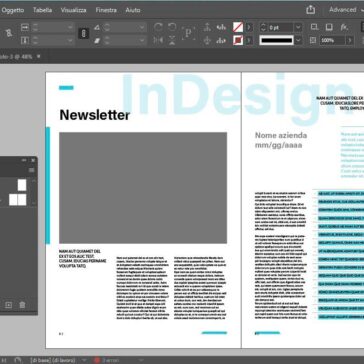Click the Select Previous Object icon
The height and width of the screenshot is (364, 364).
(221, 27)
